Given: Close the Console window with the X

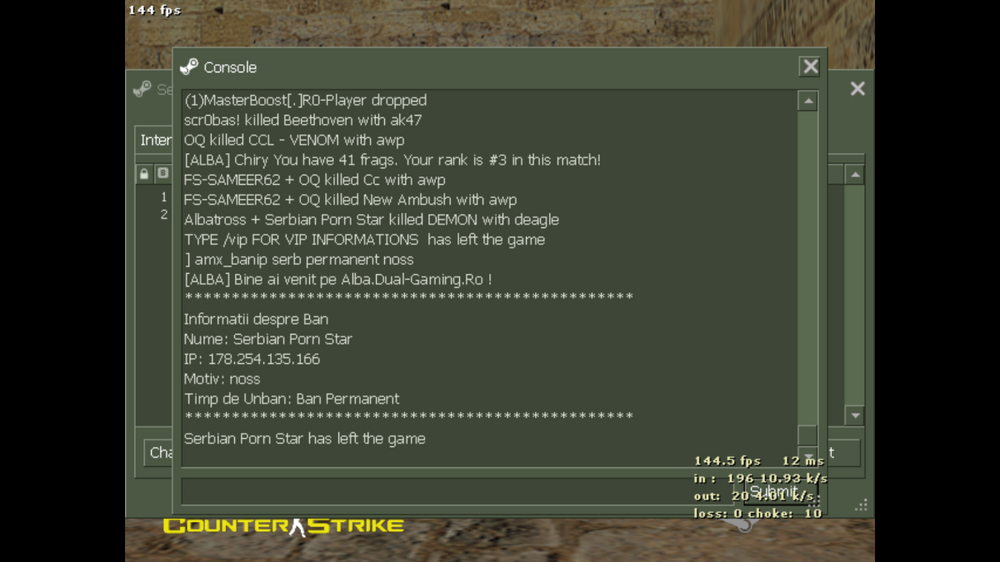Looking at the screenshot, I should pyautogui.click(x=810, y=66).
